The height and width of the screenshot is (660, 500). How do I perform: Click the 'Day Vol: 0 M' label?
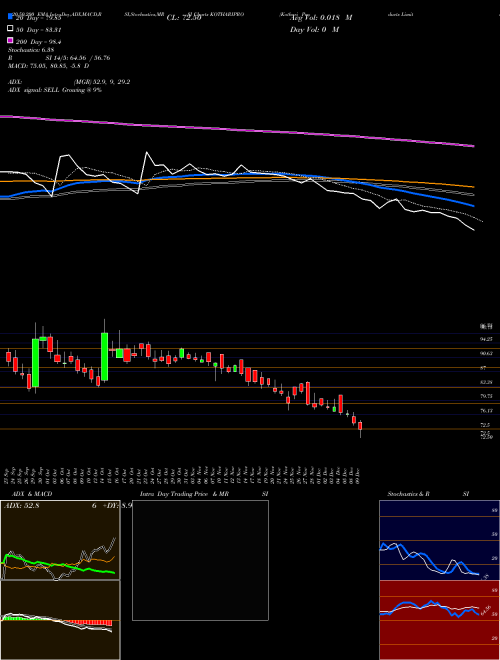tap(314, 29)
